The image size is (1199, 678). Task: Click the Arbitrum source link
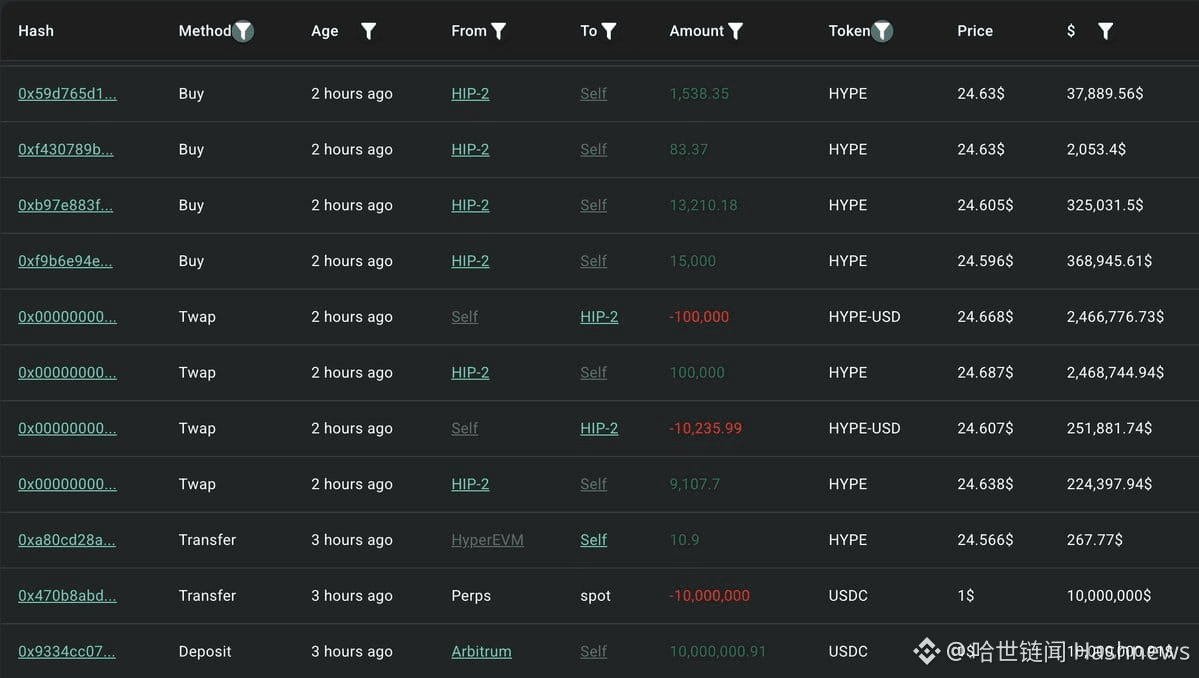[x=481, y=651]
